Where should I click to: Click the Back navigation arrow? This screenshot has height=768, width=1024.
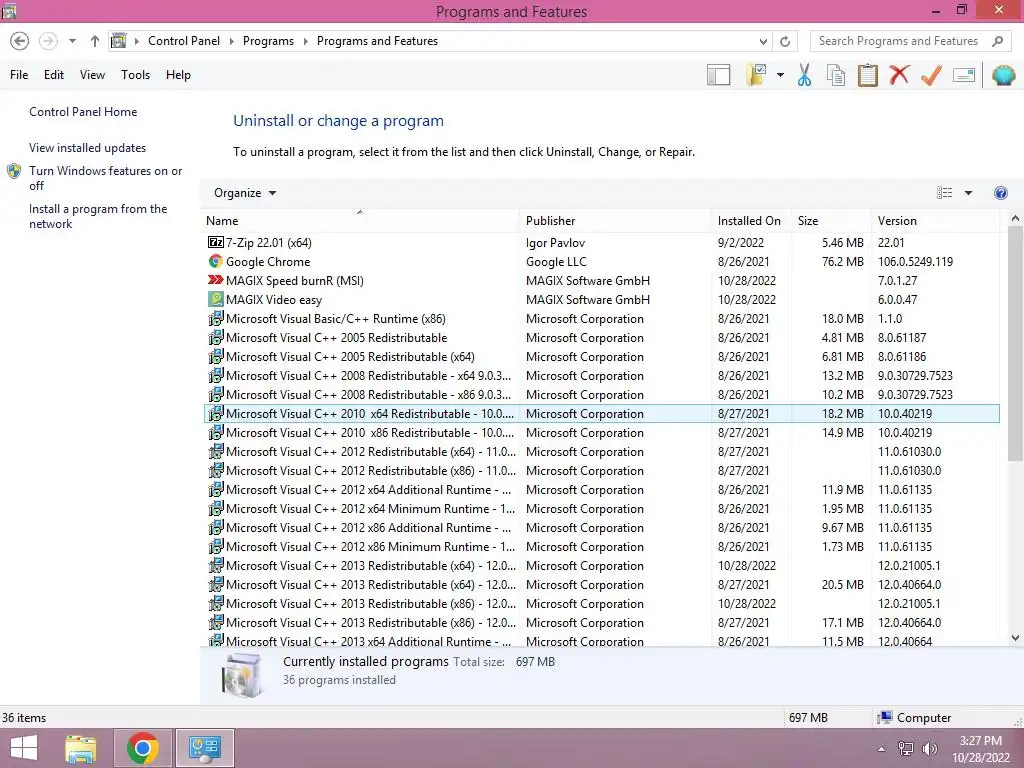(x=20, y=41)
